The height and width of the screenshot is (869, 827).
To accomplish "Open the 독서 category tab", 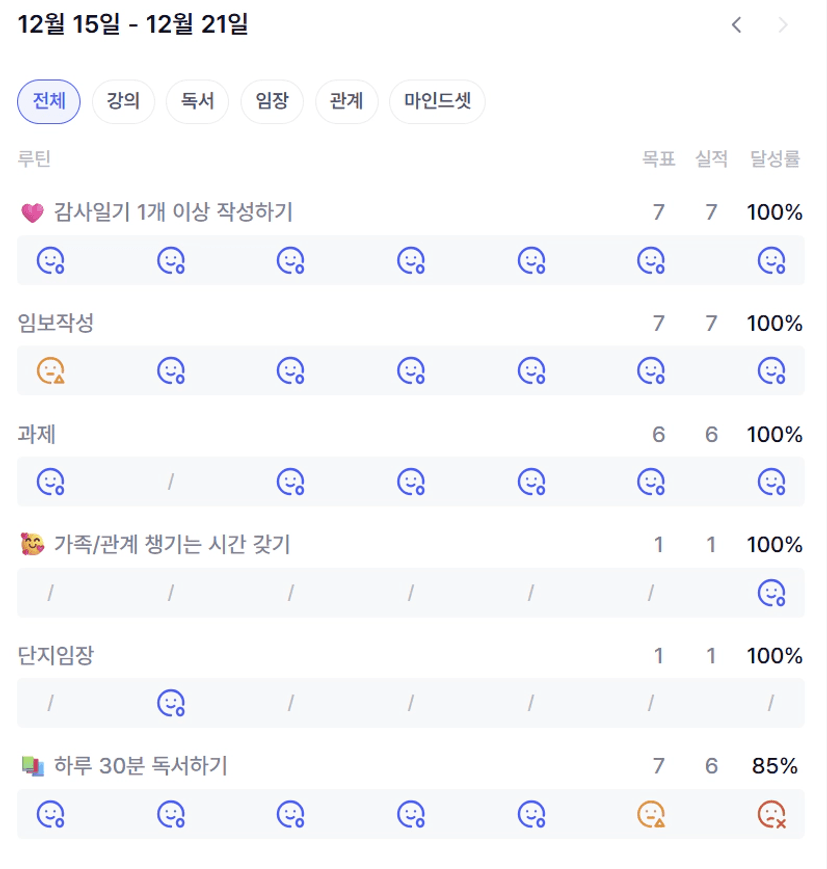I will [197, 101].
